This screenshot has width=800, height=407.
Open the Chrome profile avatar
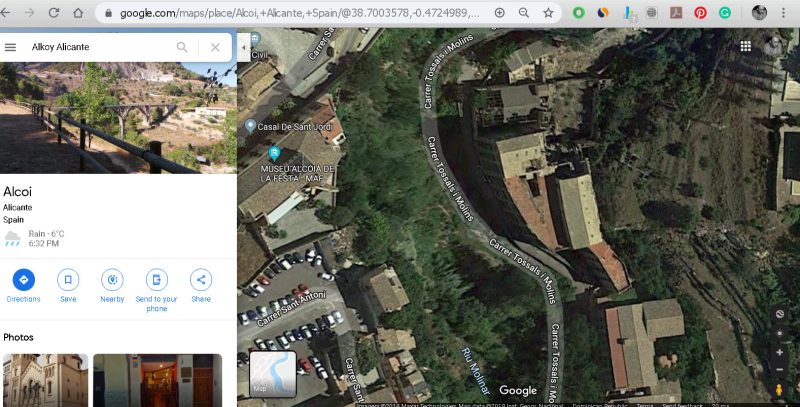(759, 13)
